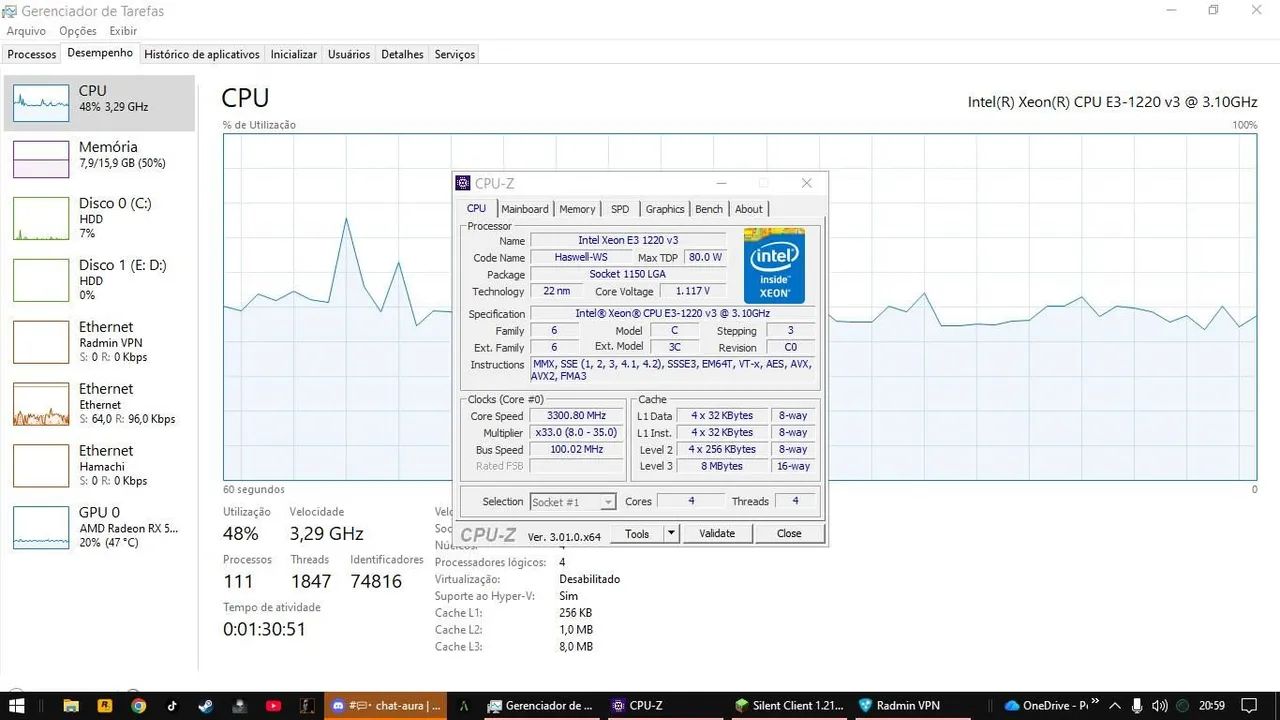This screenshot has width=1280, height=720.
Task: Select Disco 1 (E: D:) in the sidebar
Action: click(99, 280)
